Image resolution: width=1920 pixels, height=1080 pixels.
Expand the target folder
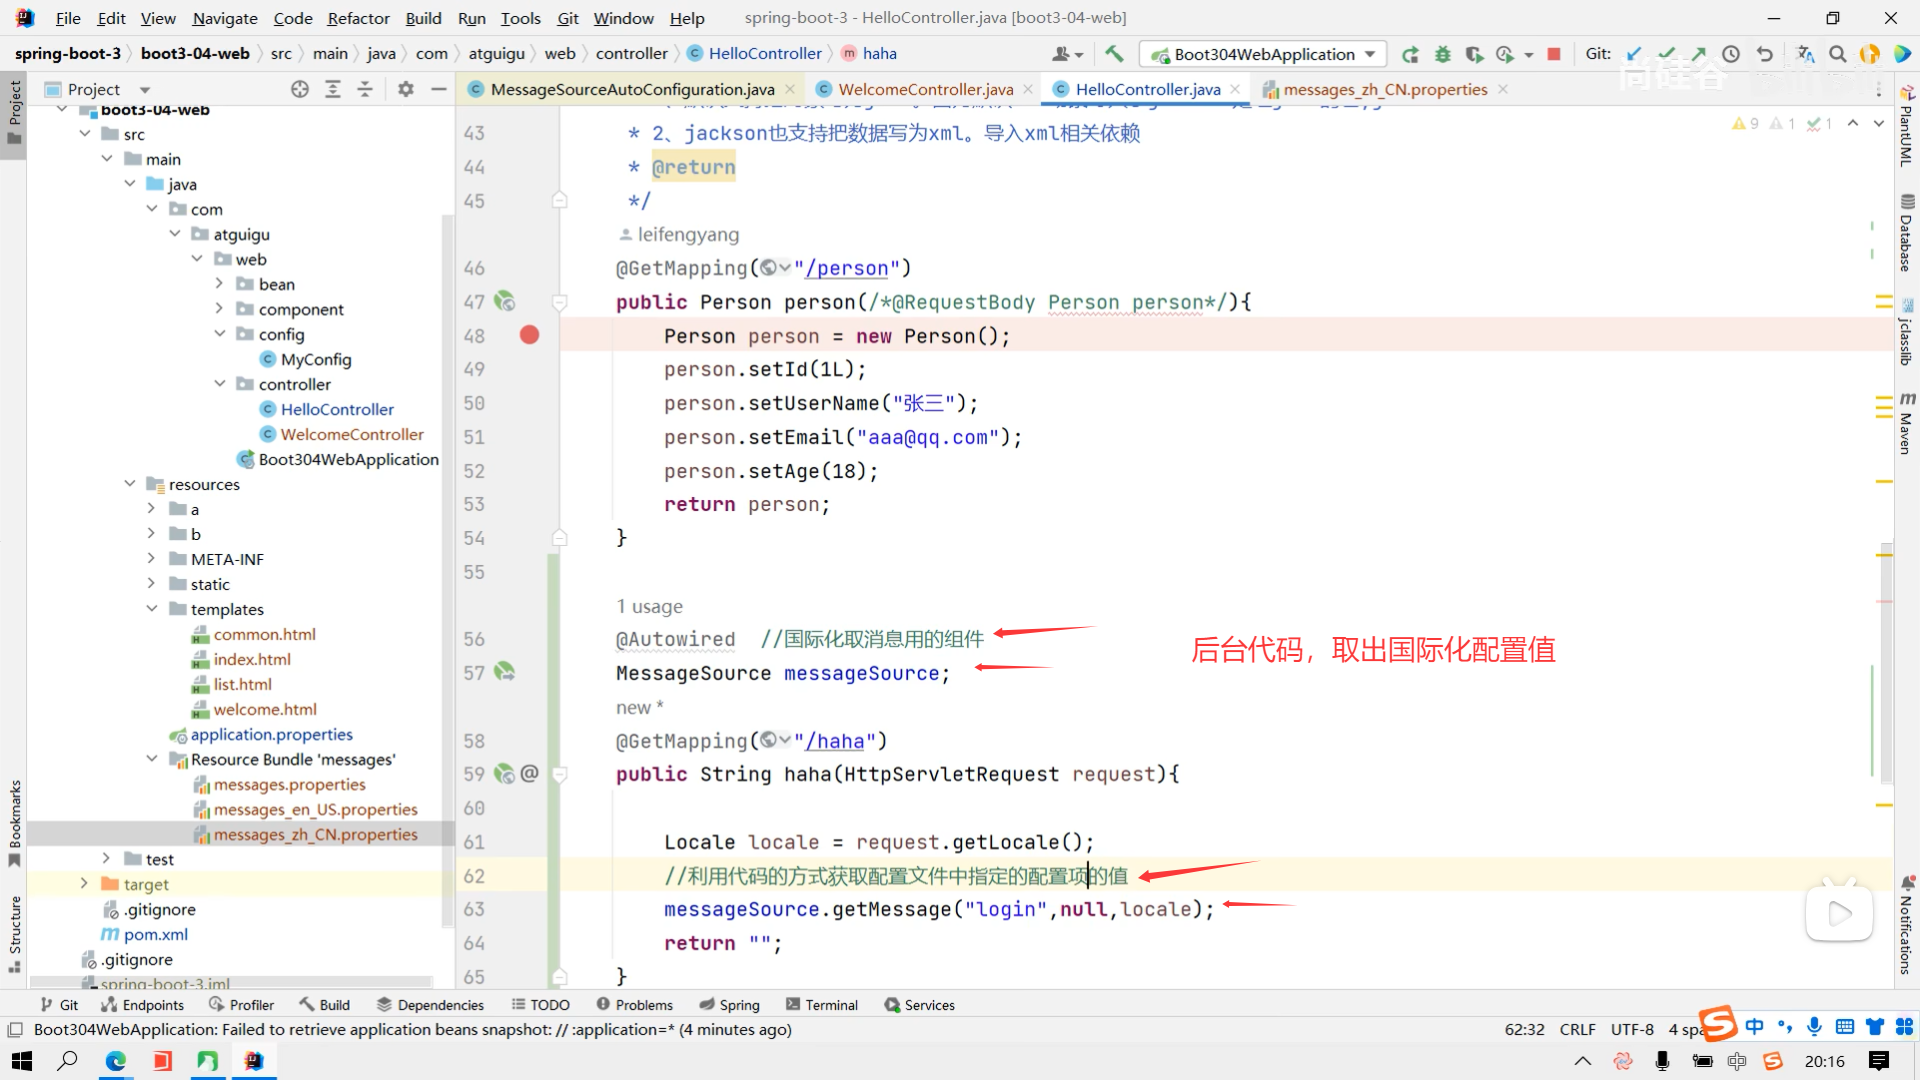[x=84, y=884]
